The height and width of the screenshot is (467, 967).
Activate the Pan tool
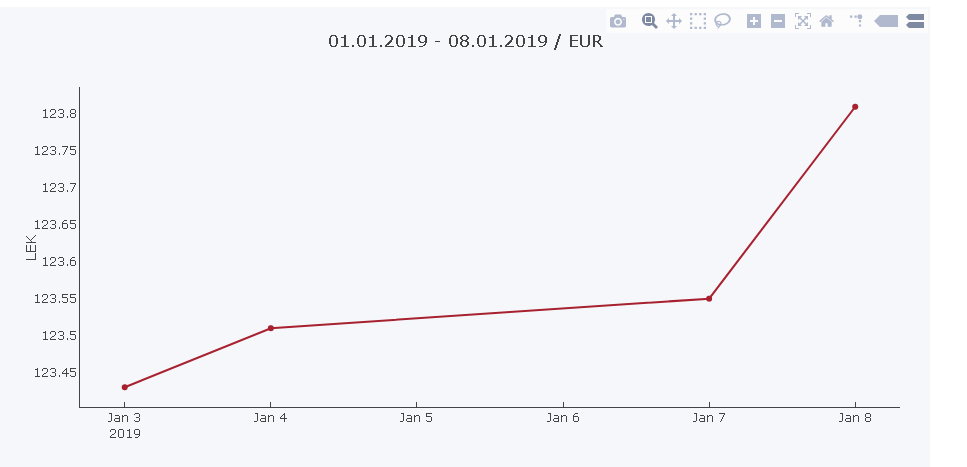(x=674, y=21)
